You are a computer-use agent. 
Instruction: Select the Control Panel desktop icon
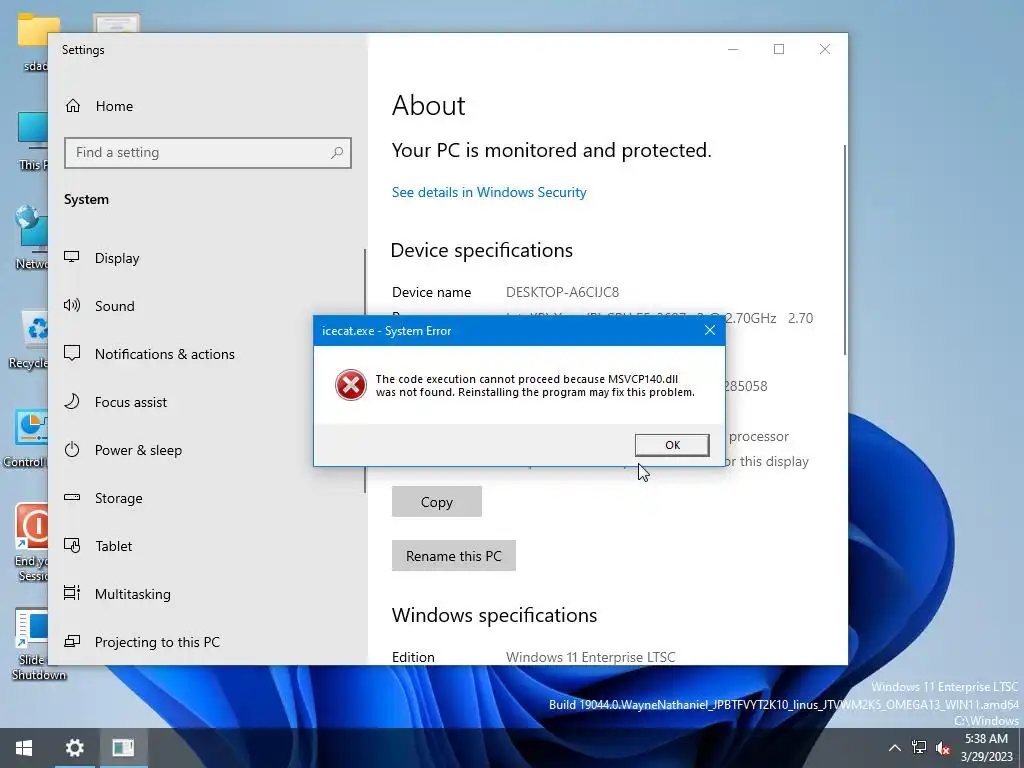coord(26,439)
